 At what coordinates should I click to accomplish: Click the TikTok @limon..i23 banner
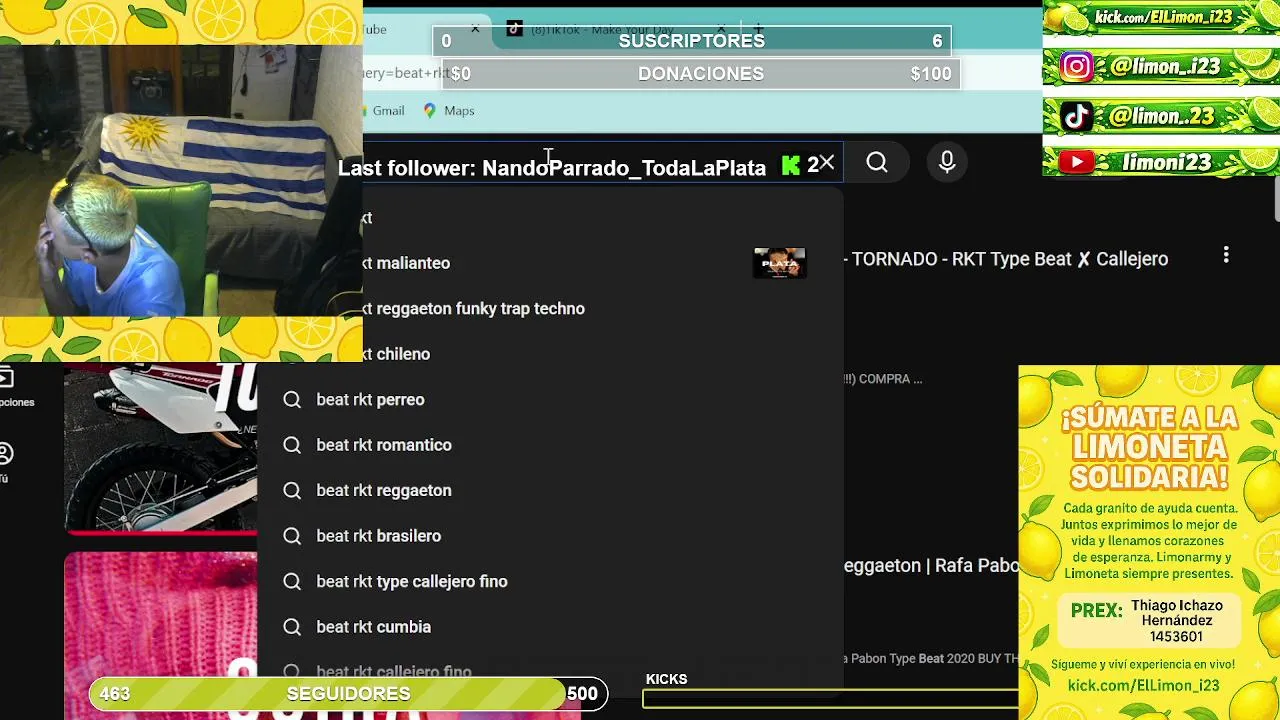tap(1161, 116)
